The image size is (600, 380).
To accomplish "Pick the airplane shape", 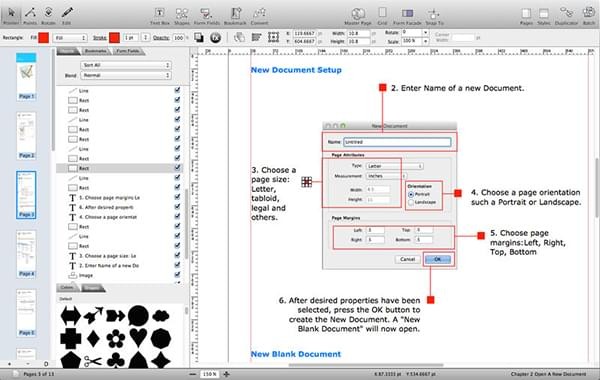I will click(93, 315).
